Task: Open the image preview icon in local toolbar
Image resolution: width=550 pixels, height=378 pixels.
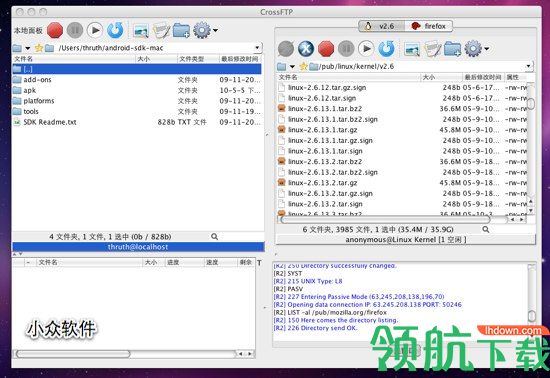Action: 141,31
